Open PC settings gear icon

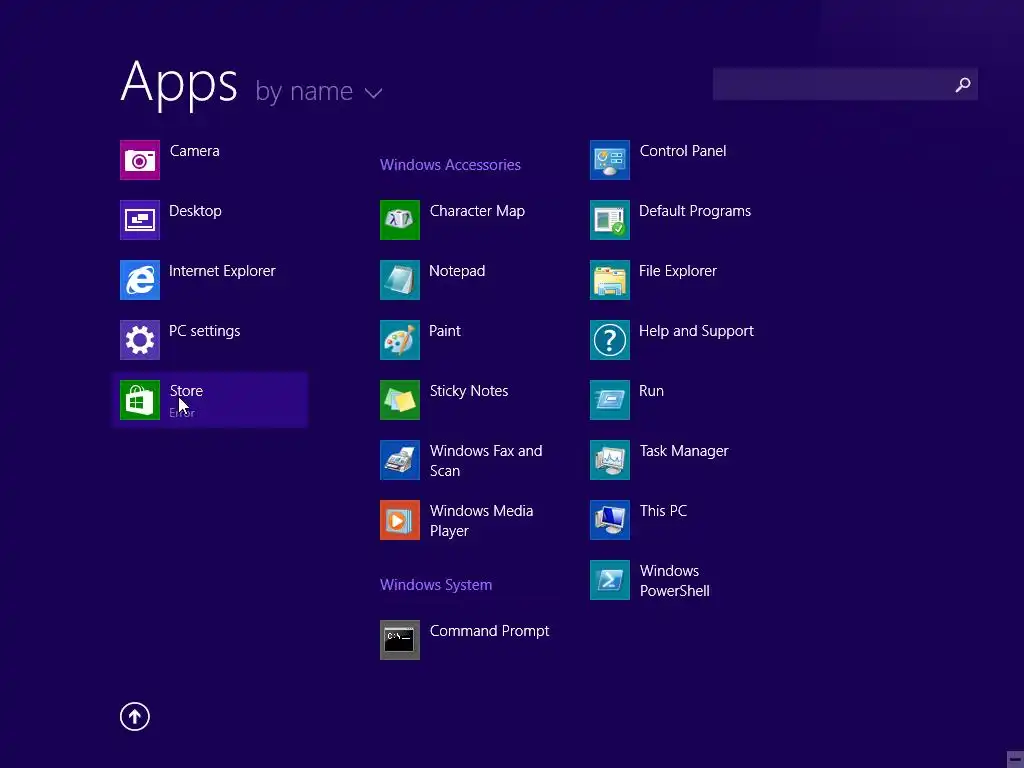[x=140, y=340]
